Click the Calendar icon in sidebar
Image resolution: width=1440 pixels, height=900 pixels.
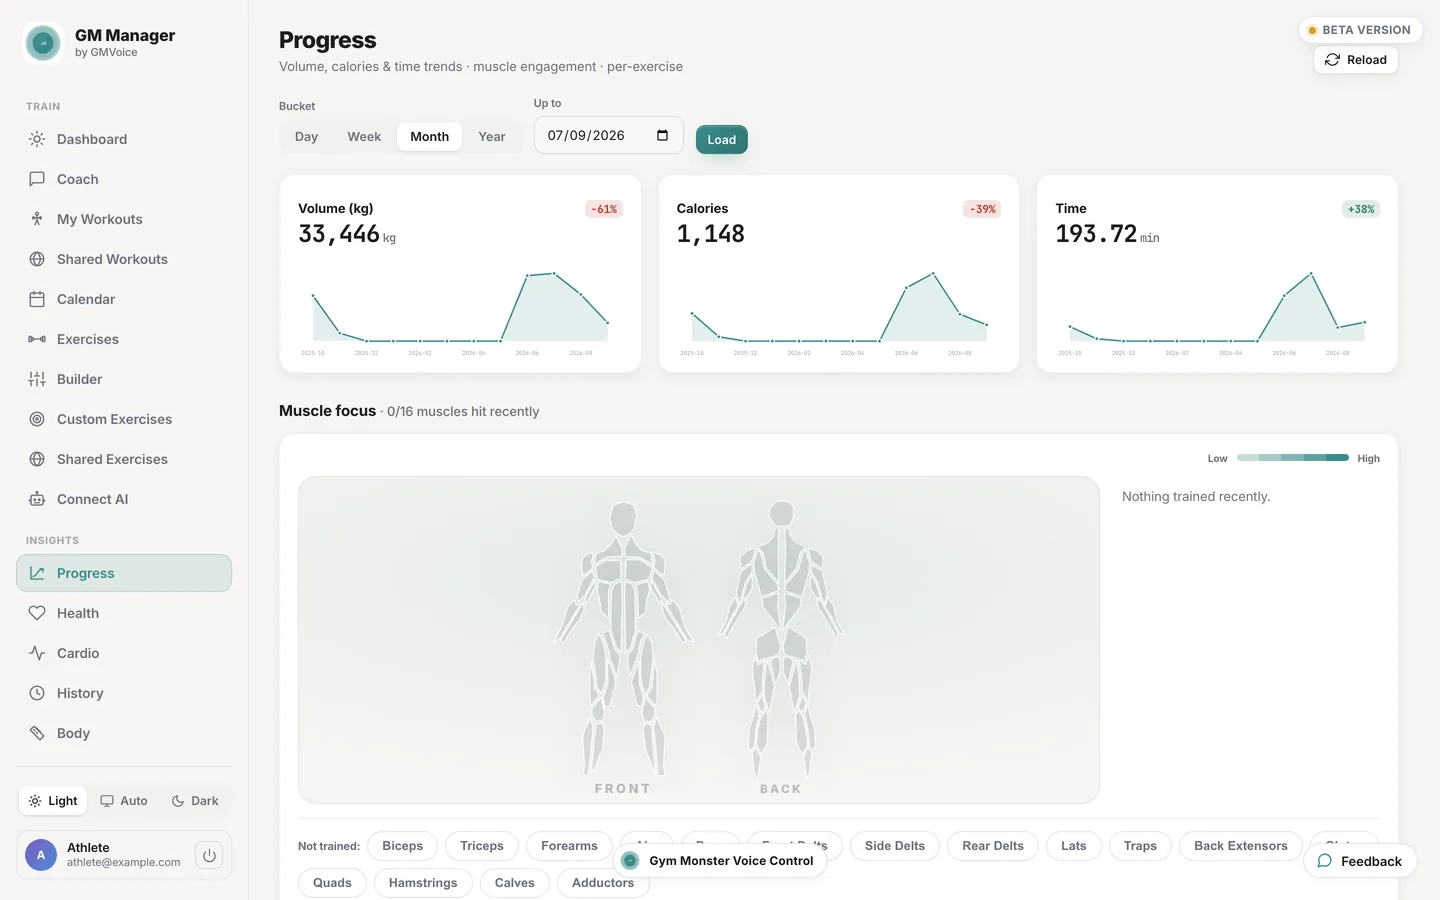(37, 299)
